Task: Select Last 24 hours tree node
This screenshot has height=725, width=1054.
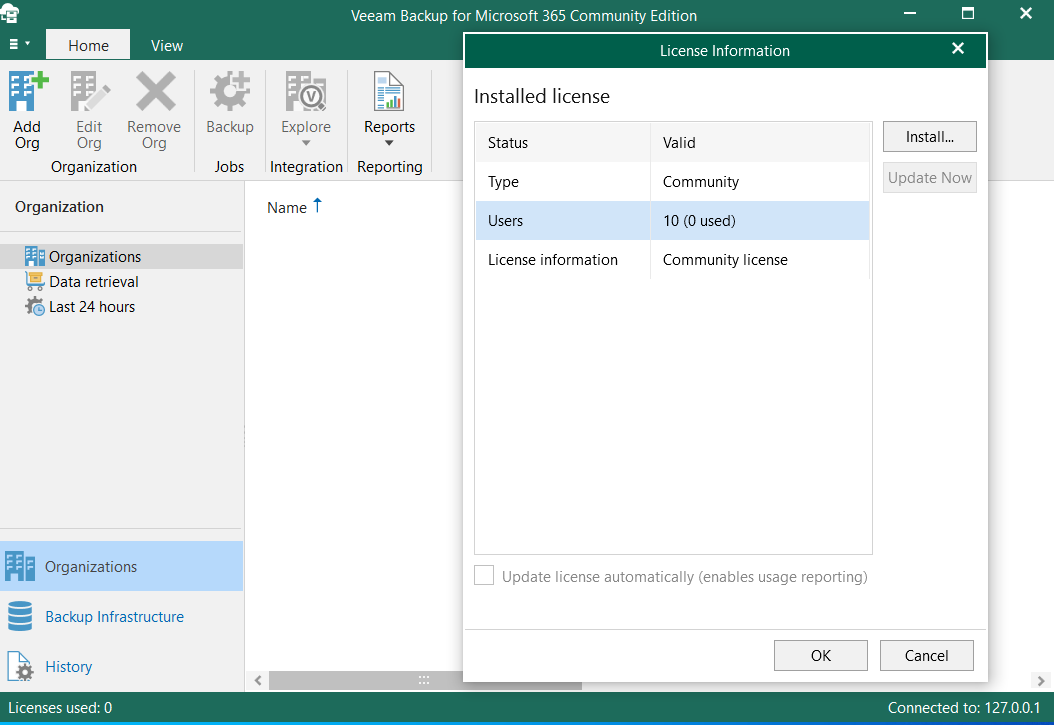Action: pos(91,306)
